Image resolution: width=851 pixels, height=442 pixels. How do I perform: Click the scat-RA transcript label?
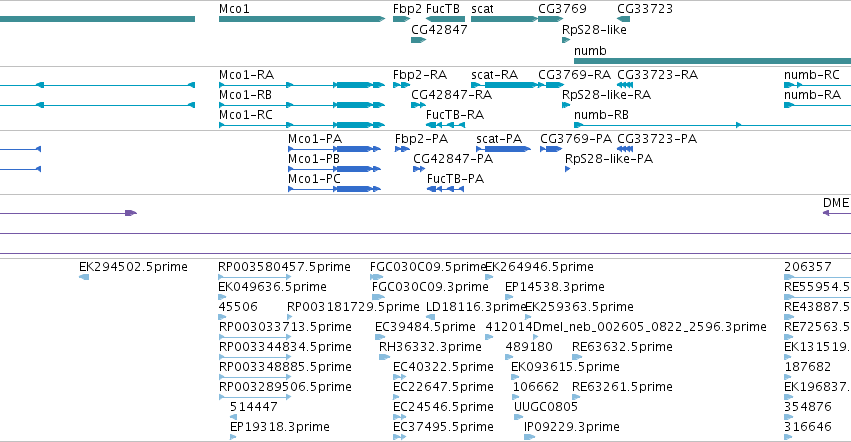point(494,74)
